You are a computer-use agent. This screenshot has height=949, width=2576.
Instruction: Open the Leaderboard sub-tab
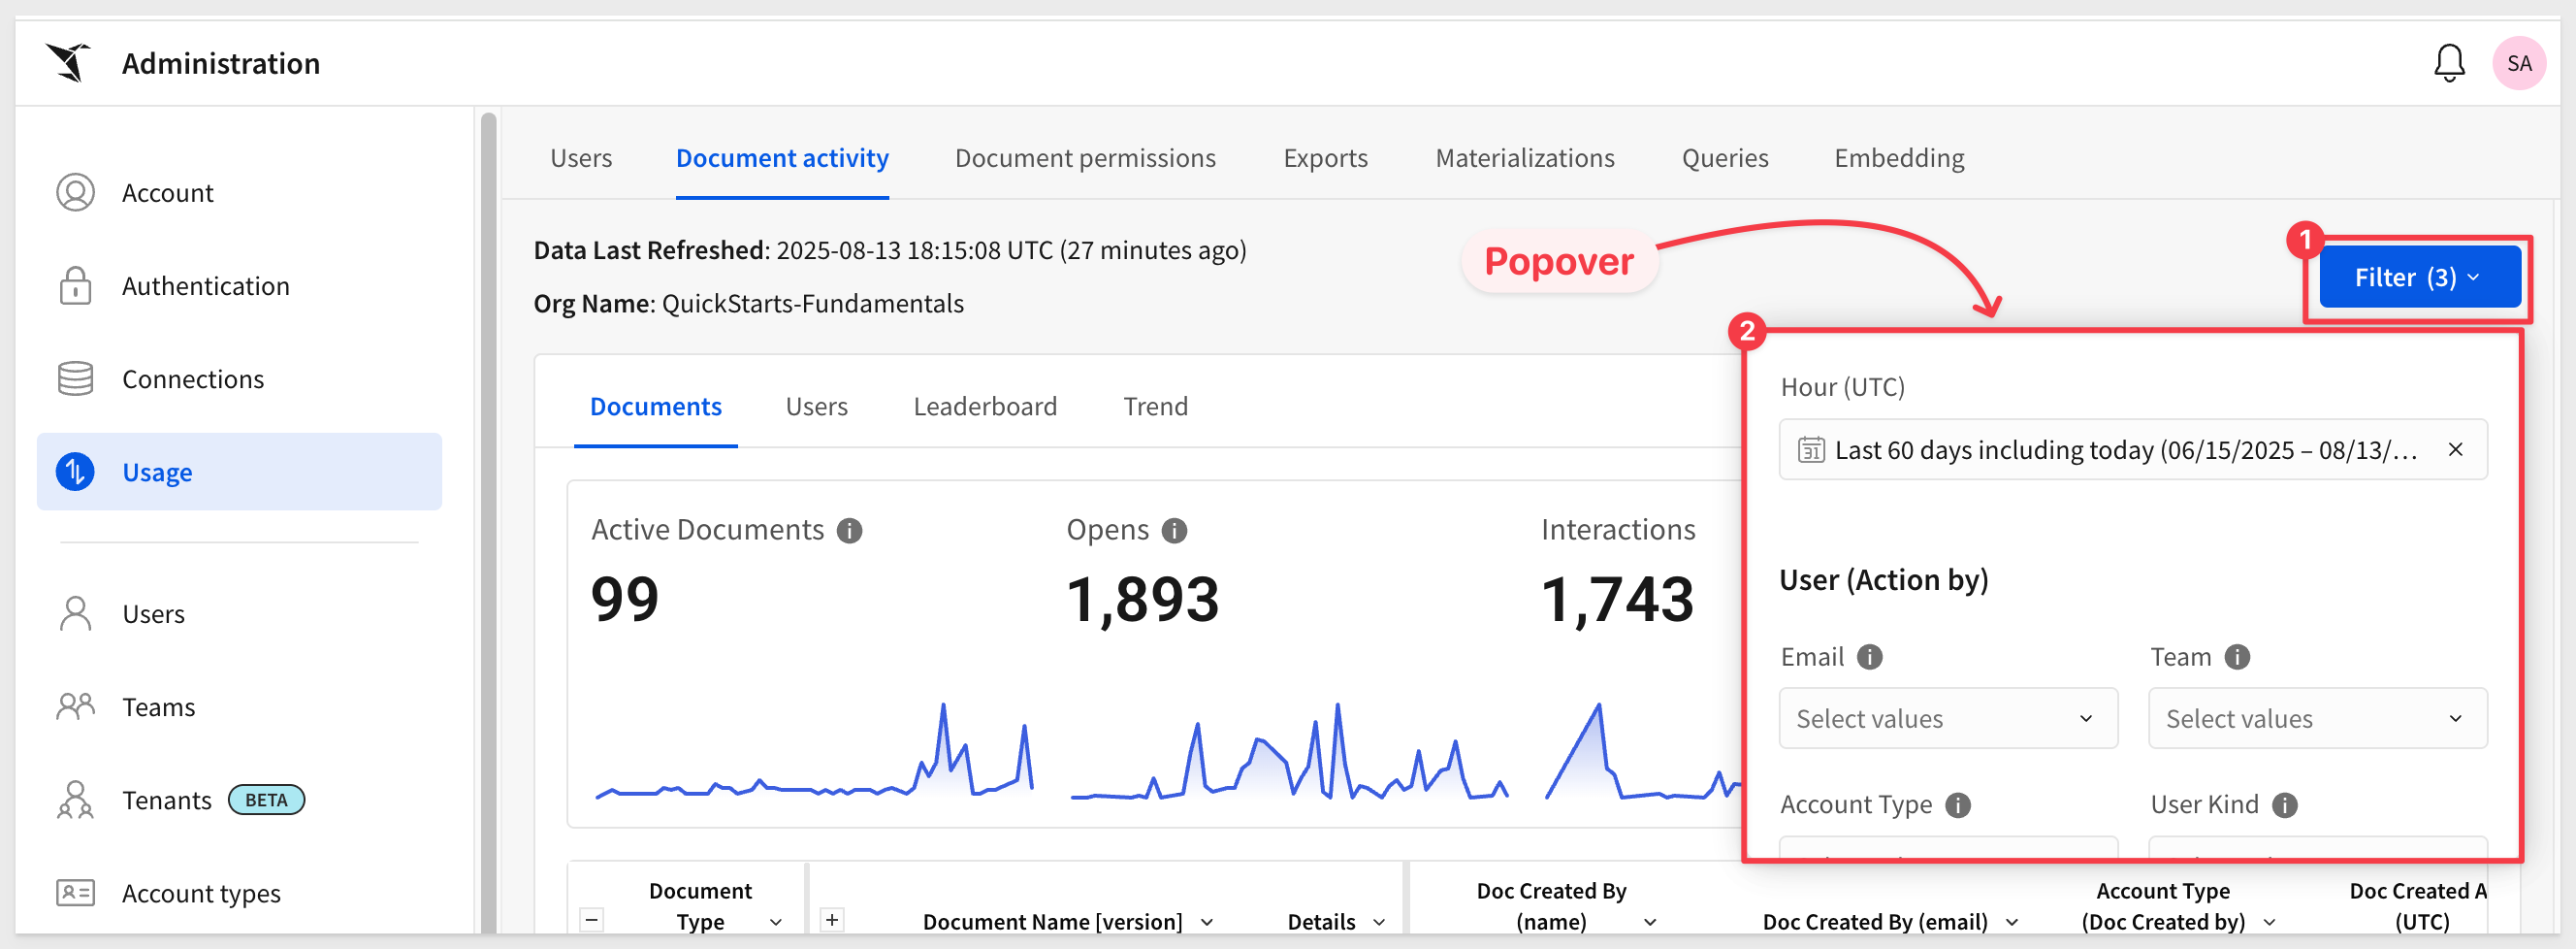[x=985, y=406]
